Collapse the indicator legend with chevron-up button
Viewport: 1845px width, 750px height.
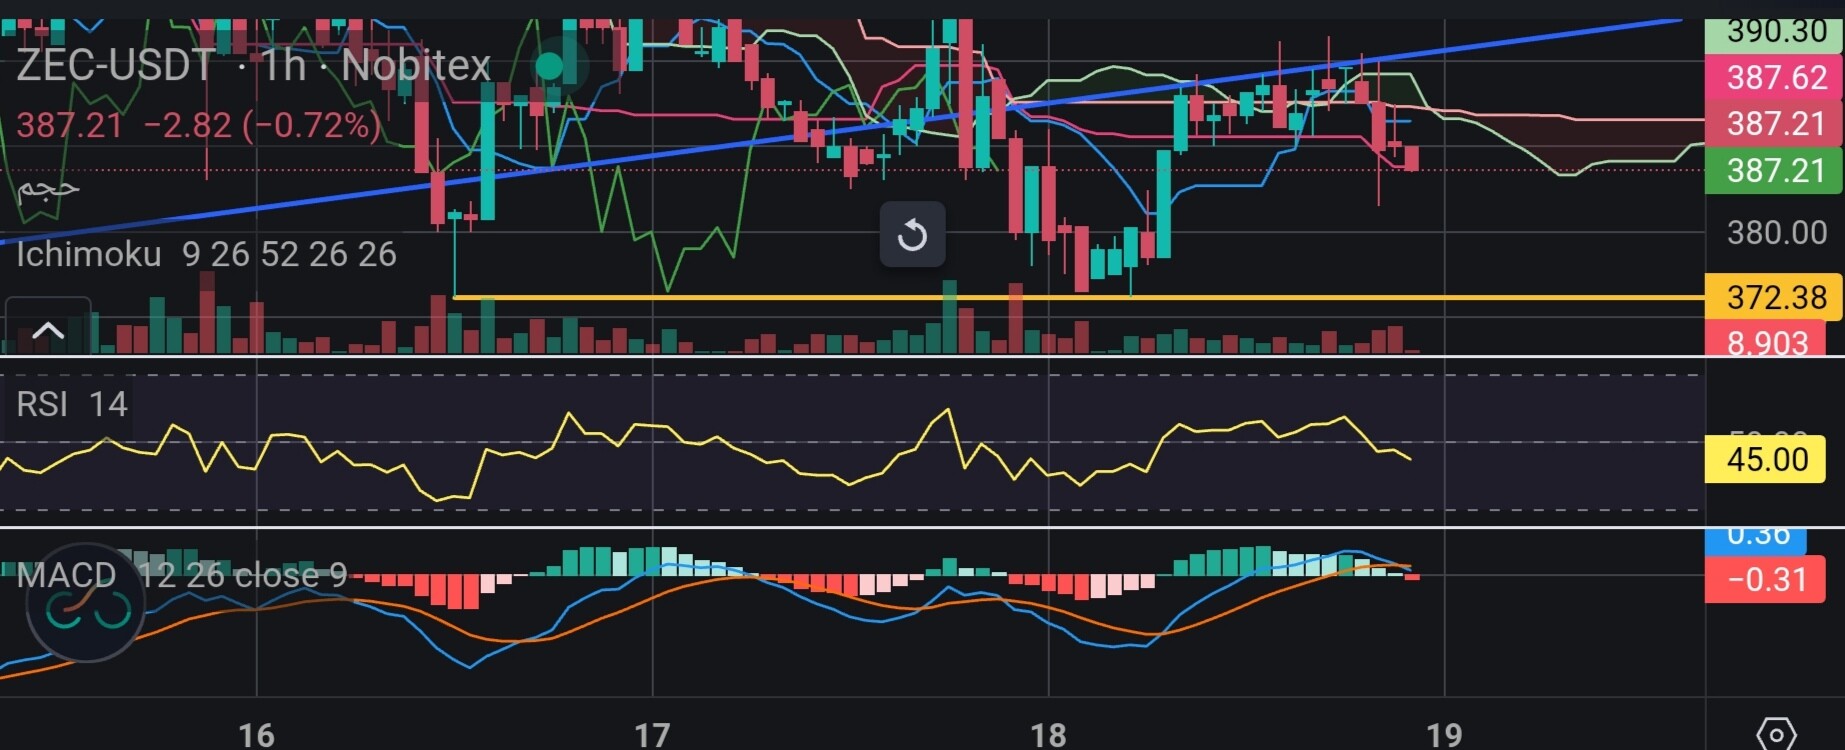click(48, 330)
